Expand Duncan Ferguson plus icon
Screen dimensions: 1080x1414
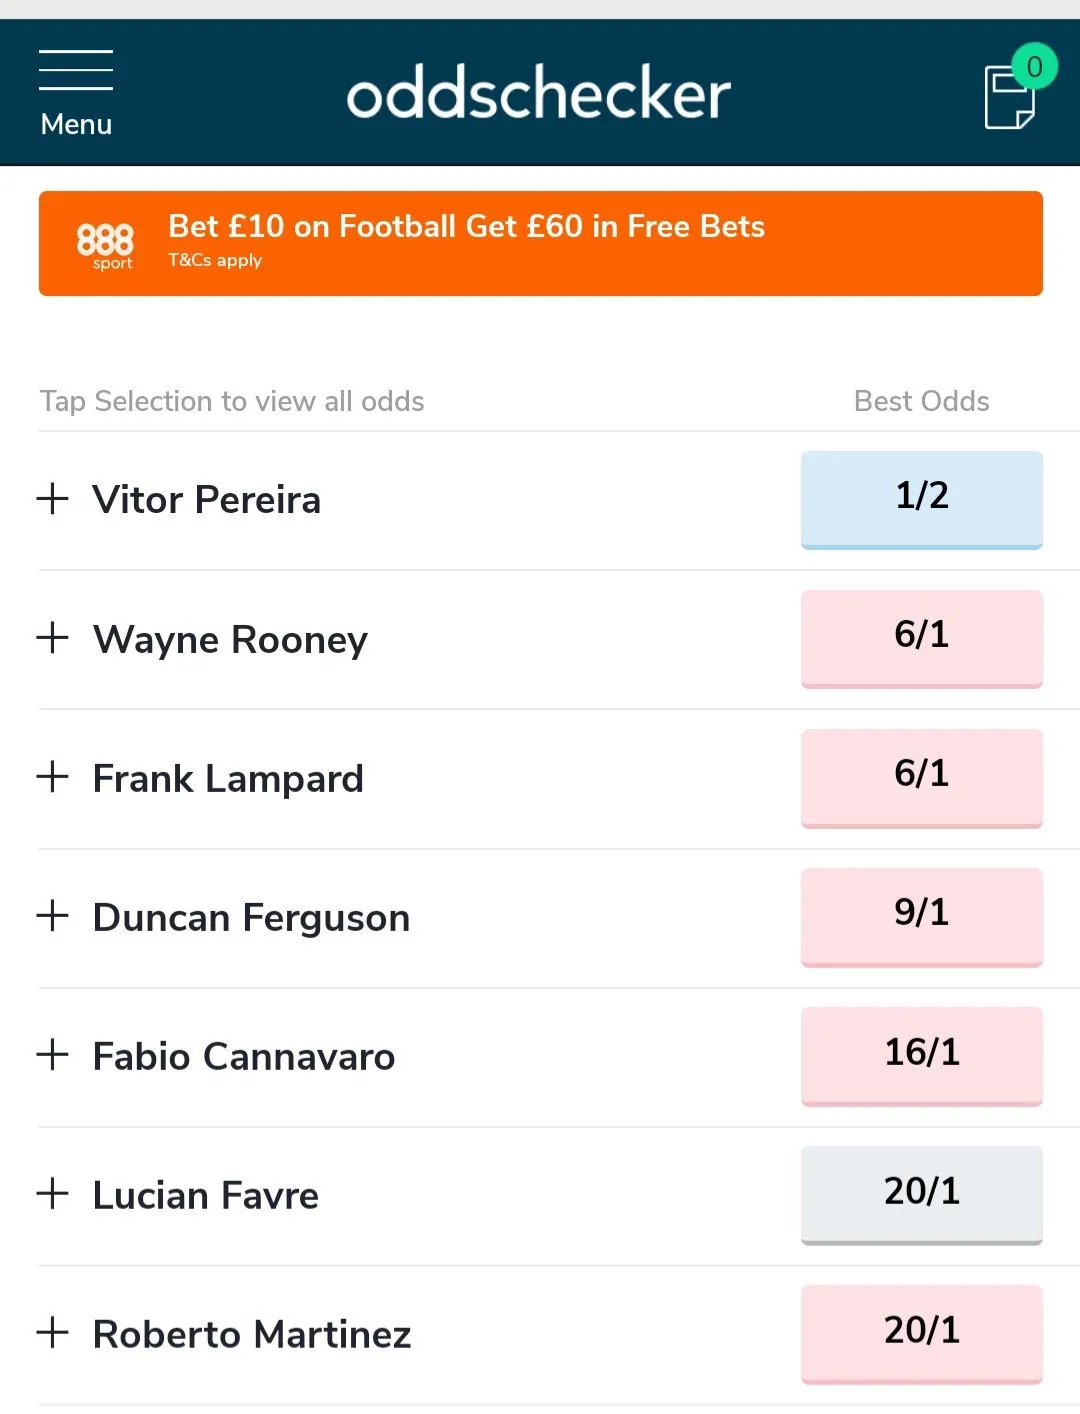(53, 915)
